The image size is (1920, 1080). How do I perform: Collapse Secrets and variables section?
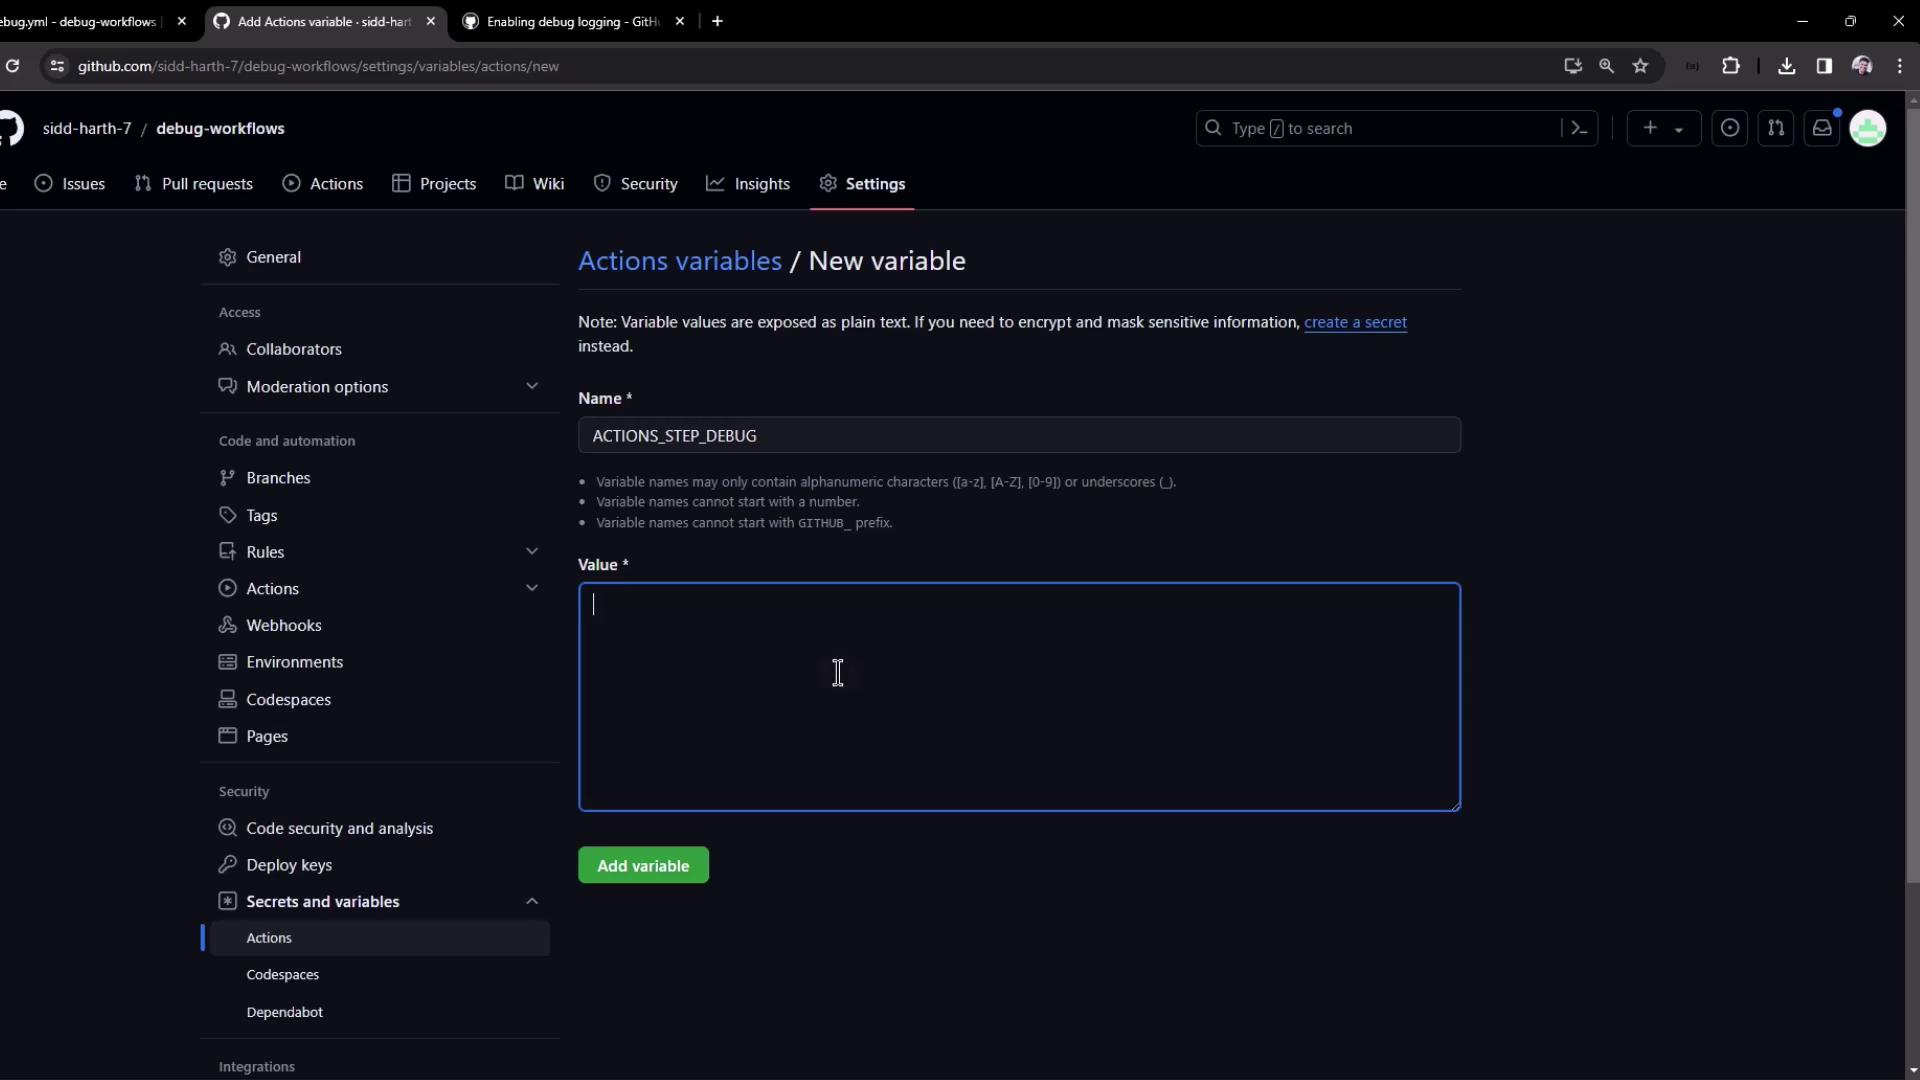(x=532, y=901)
